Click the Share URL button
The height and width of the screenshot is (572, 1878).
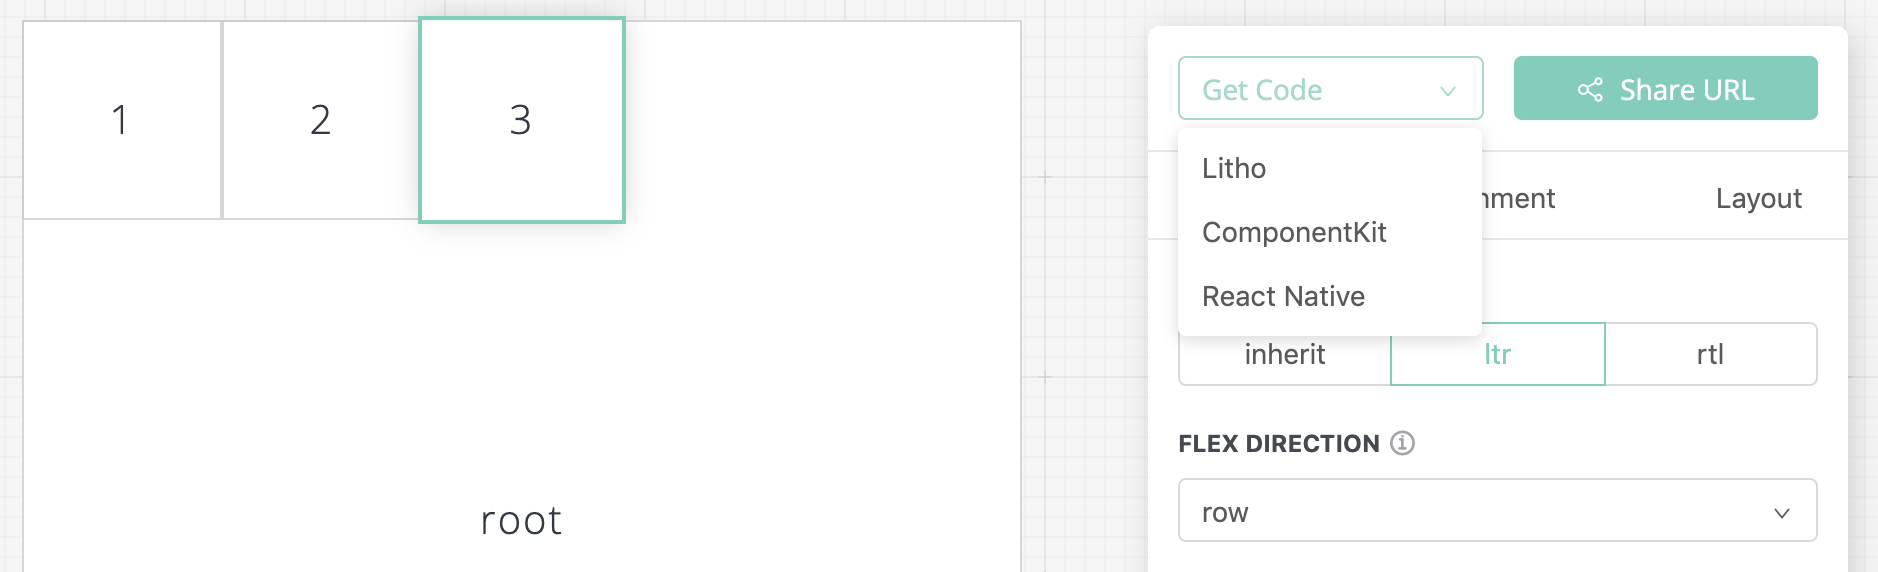1665,89
